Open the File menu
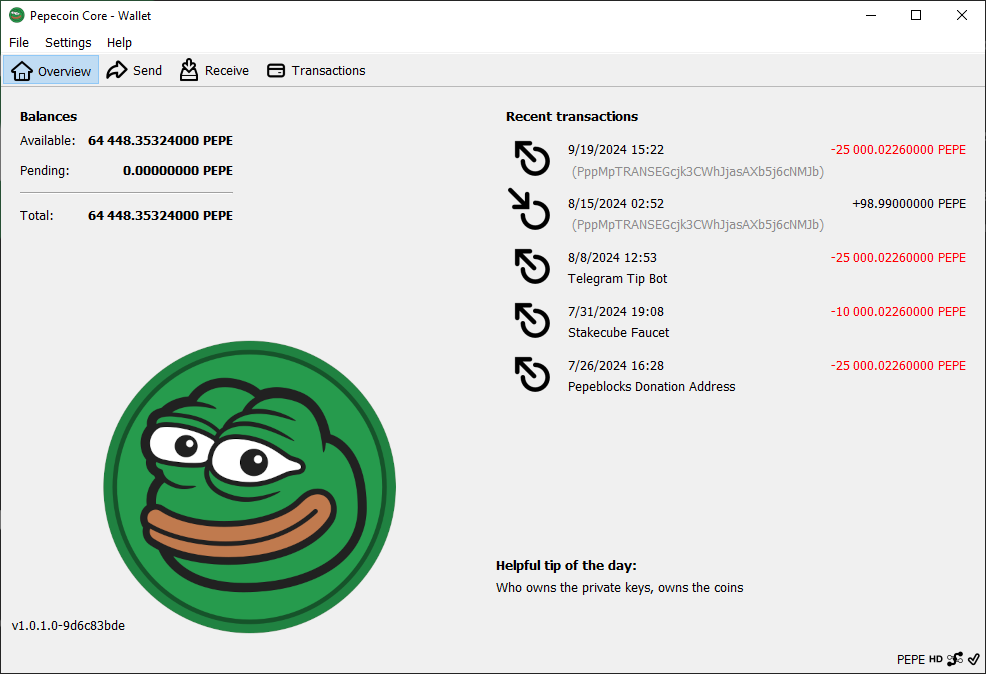This screenshot has width=986, height=674. [x=18, y=42]
